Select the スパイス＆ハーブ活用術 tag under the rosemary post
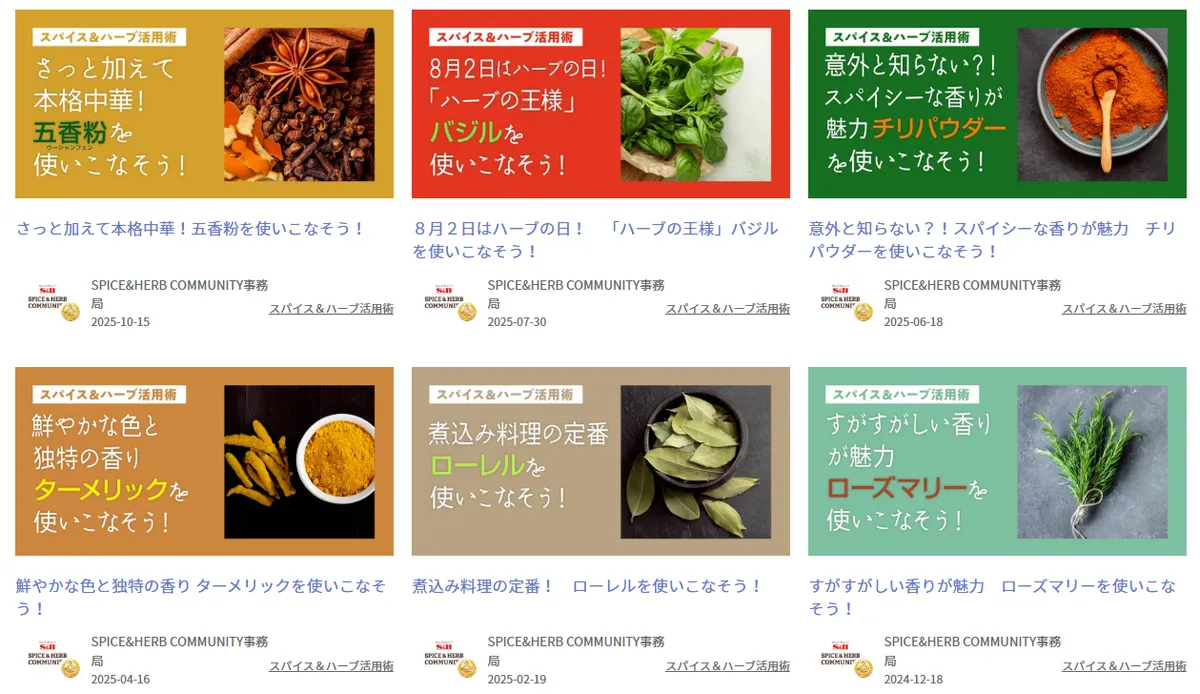1200x694 pixels. pyautogui.click(x=1124, y=666)
